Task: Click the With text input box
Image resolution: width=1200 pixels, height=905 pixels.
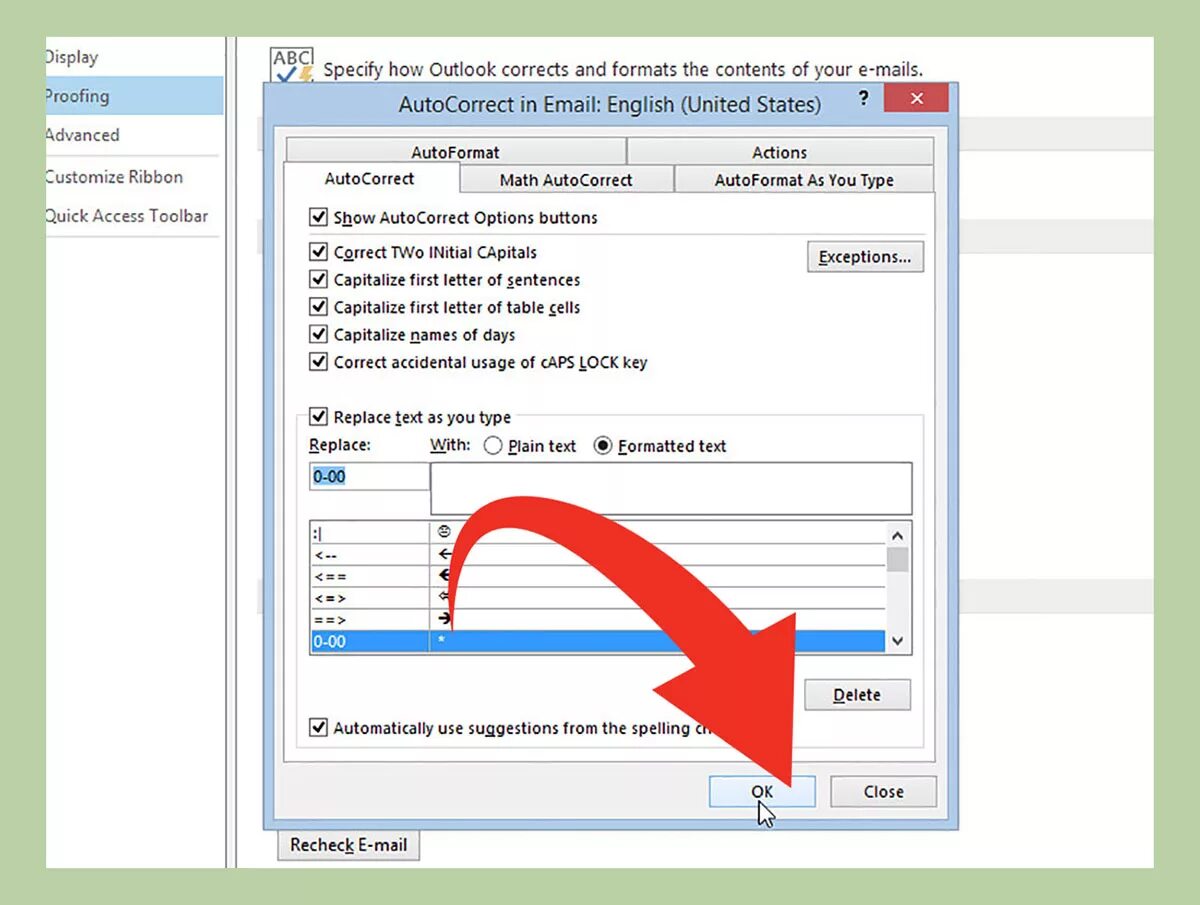Action: 671,489
